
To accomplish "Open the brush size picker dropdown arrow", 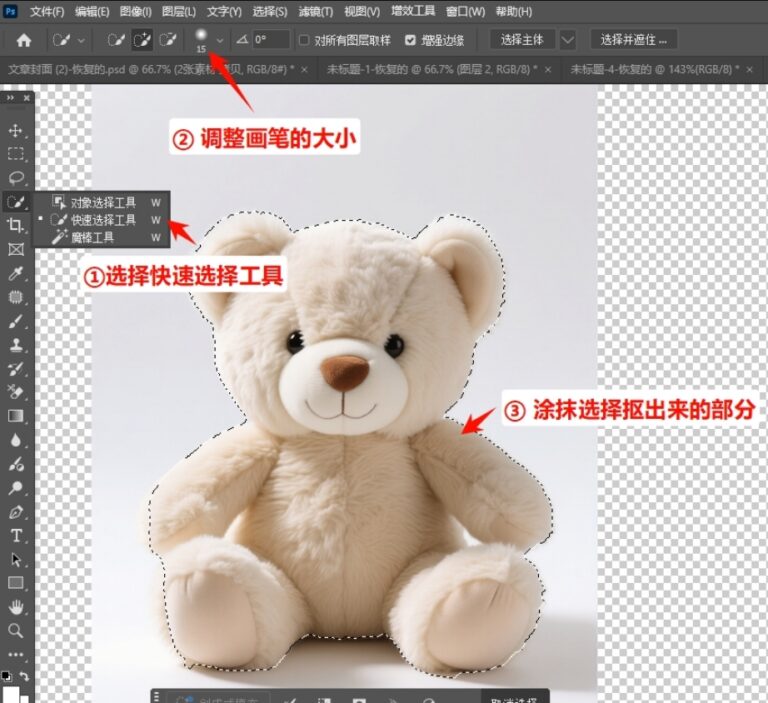I will coord(220,40).
